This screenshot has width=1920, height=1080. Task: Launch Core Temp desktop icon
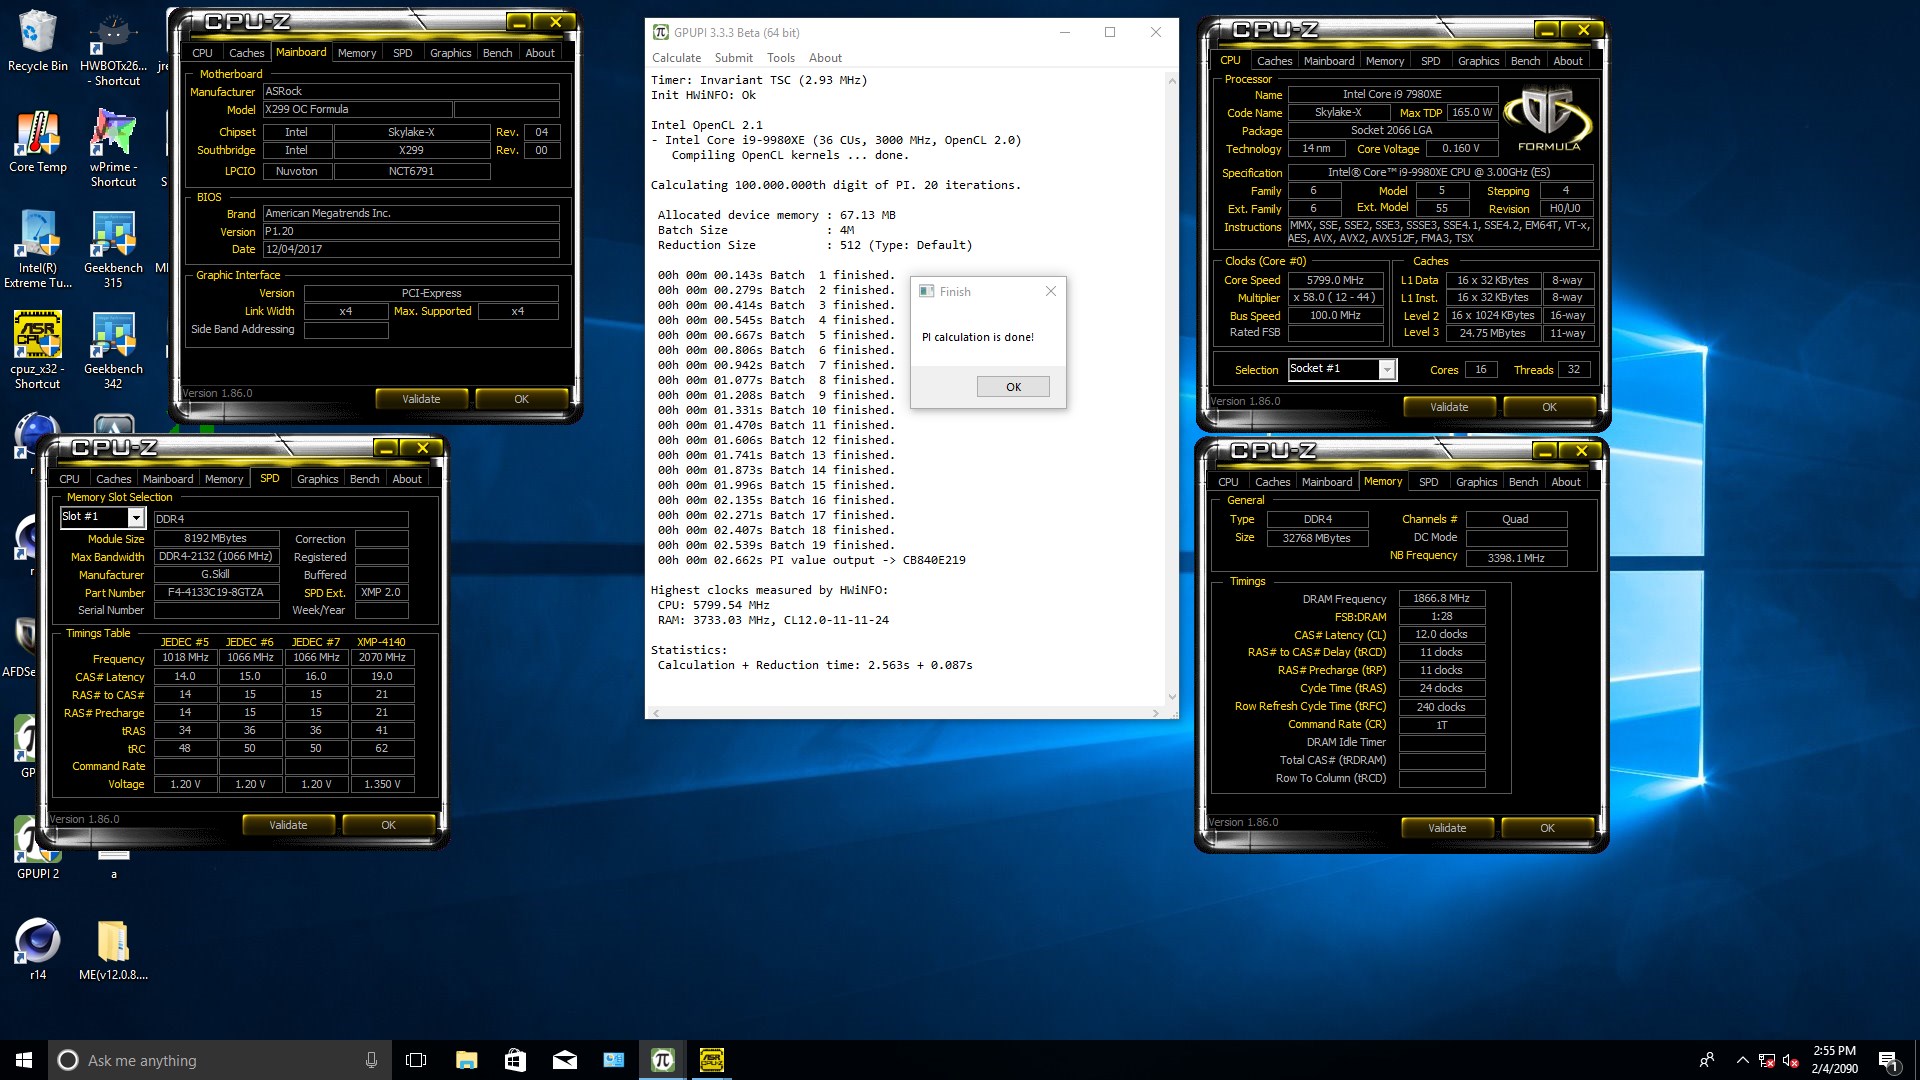click(37, 142)
